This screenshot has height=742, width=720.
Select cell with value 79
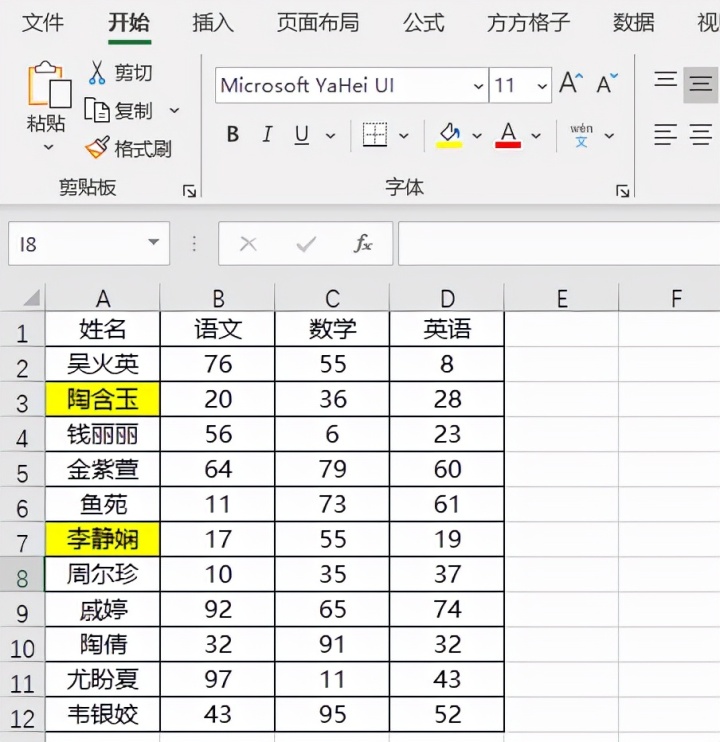[x=332, y=469]
